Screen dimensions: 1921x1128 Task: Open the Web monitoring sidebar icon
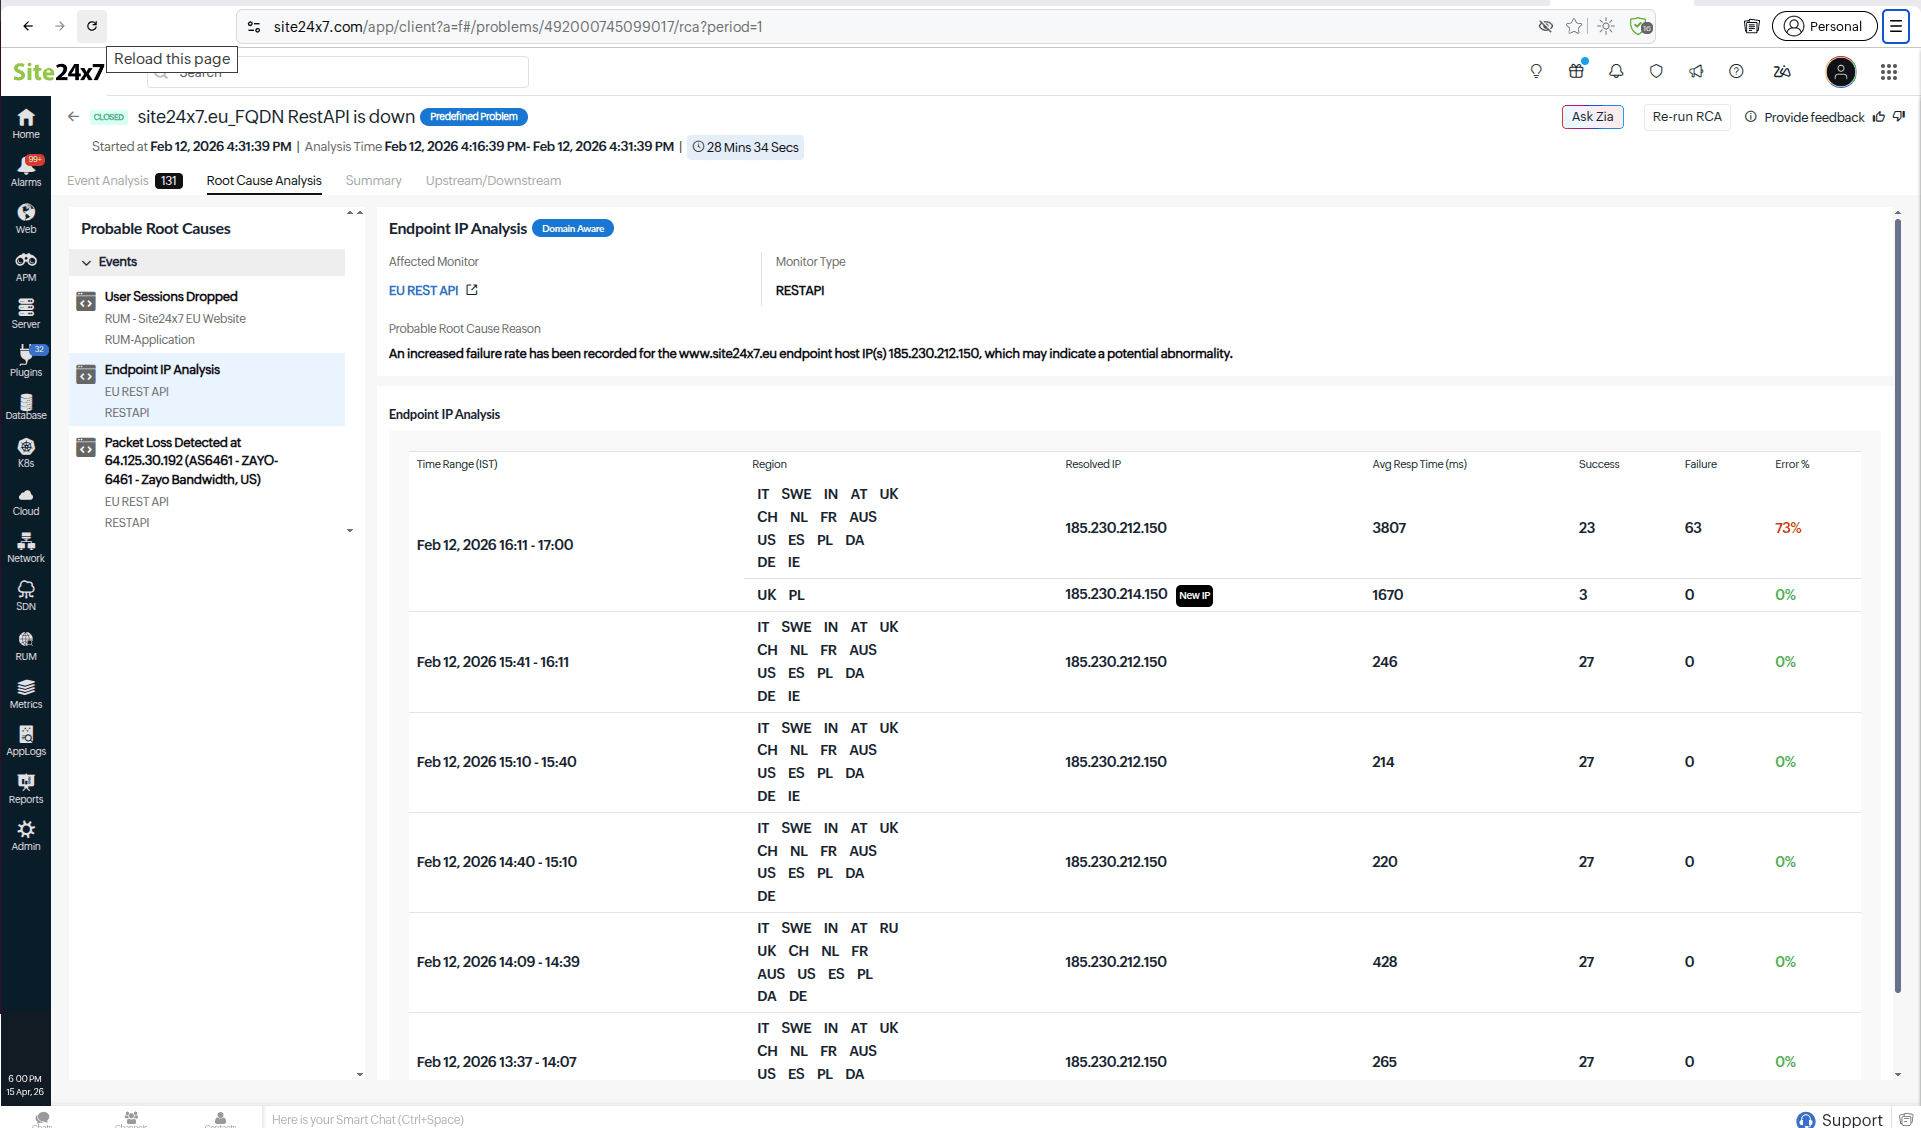26,219
